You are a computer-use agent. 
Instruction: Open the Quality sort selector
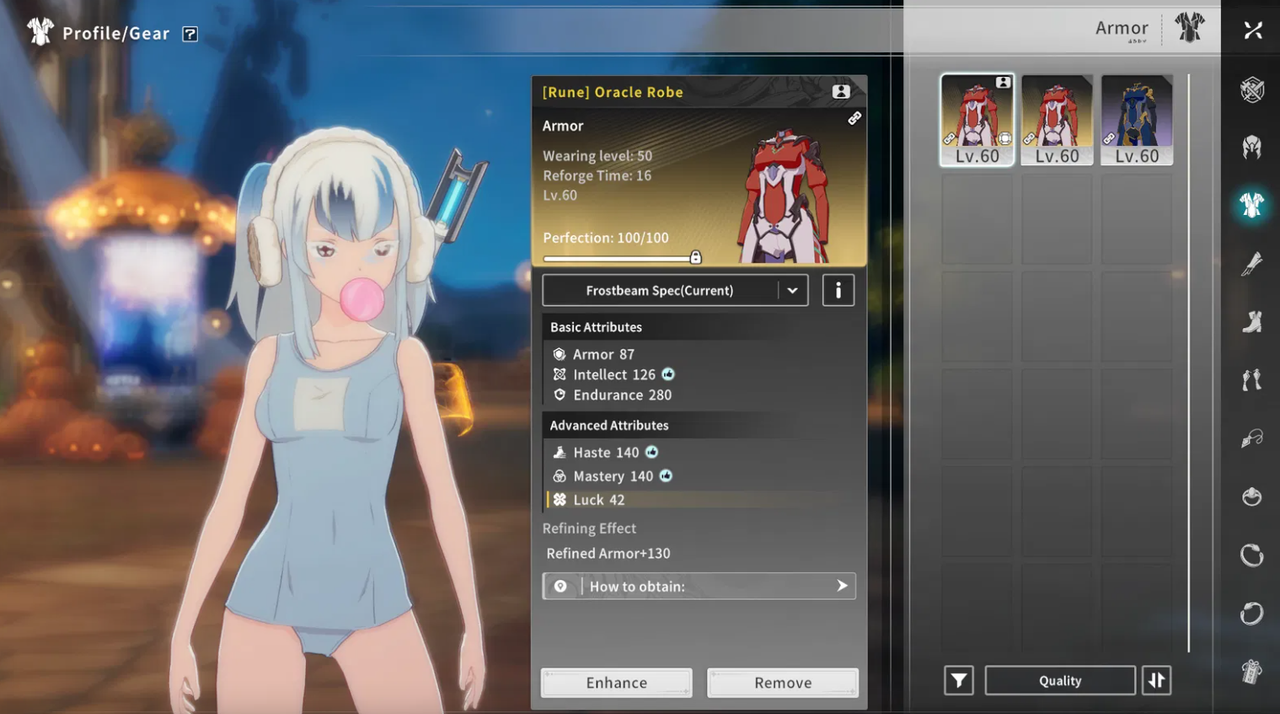pyautogui.click(x=1060, y=681)
